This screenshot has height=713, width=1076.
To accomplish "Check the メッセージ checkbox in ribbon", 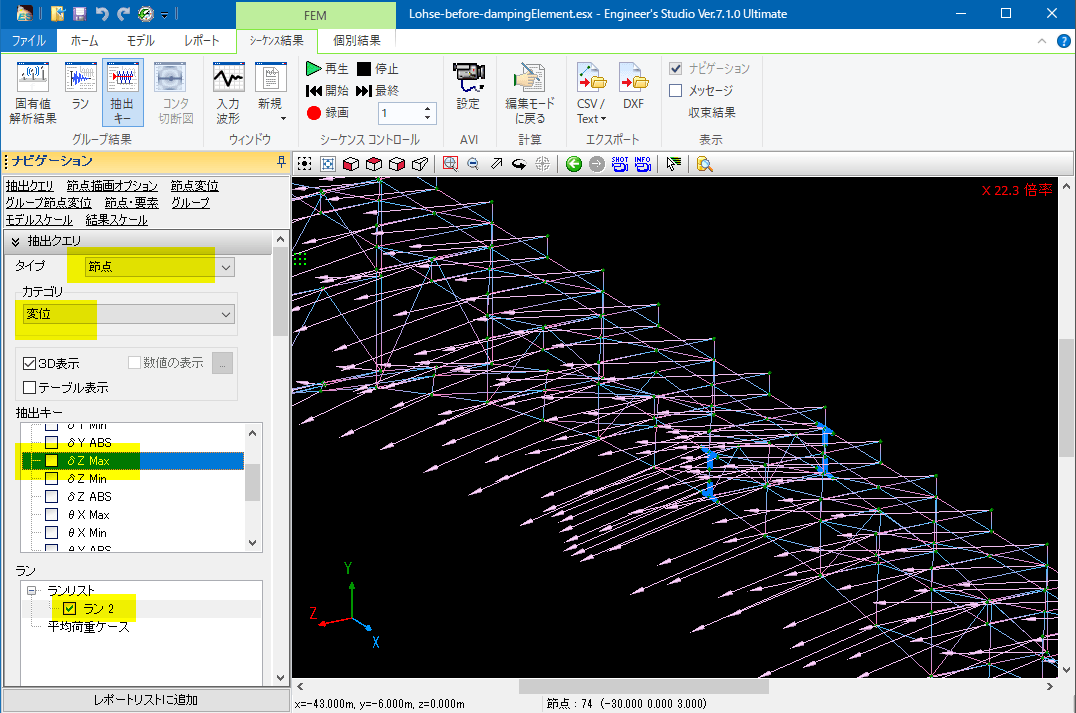I will (x=676, y=91).
